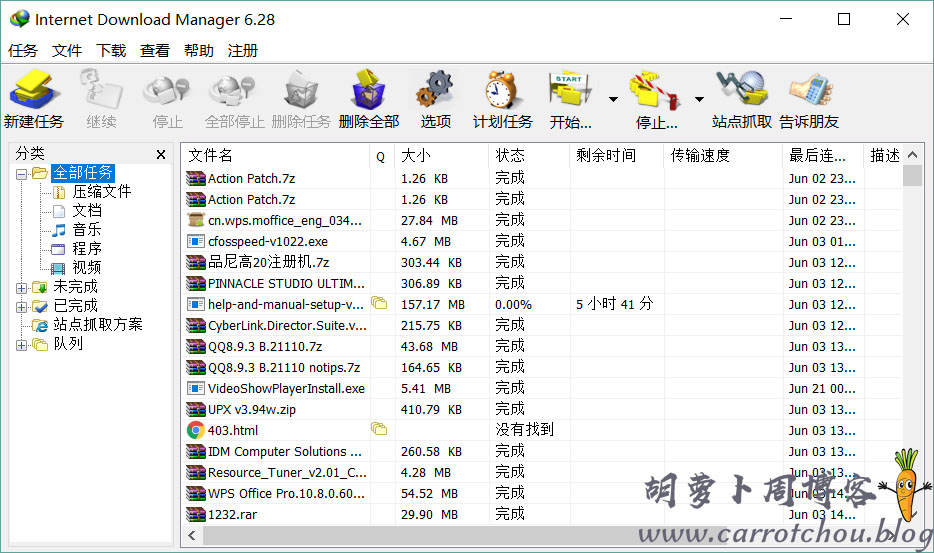Open the 查看 menu

pos(155,51)
